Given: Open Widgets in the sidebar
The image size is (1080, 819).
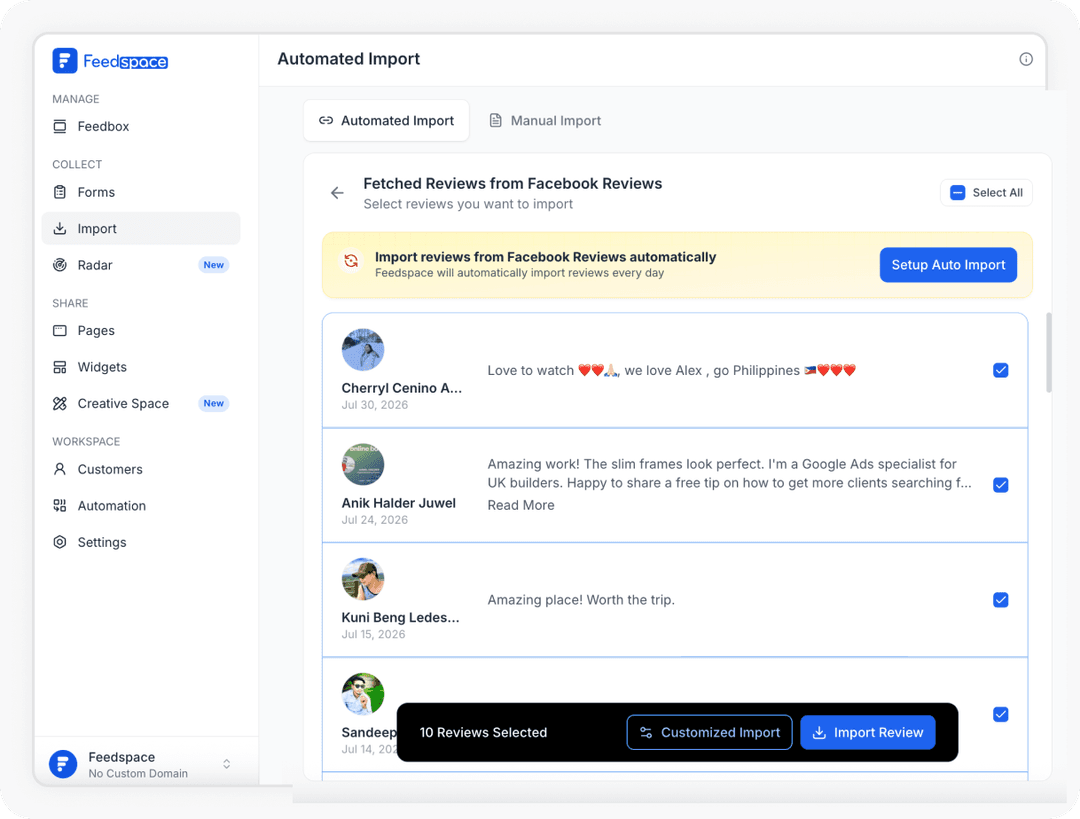Looking at the screenshot, I should tap(141, 367).
